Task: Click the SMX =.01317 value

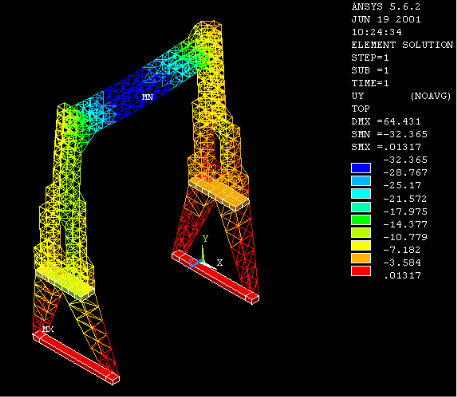Action: pos(386,147)
